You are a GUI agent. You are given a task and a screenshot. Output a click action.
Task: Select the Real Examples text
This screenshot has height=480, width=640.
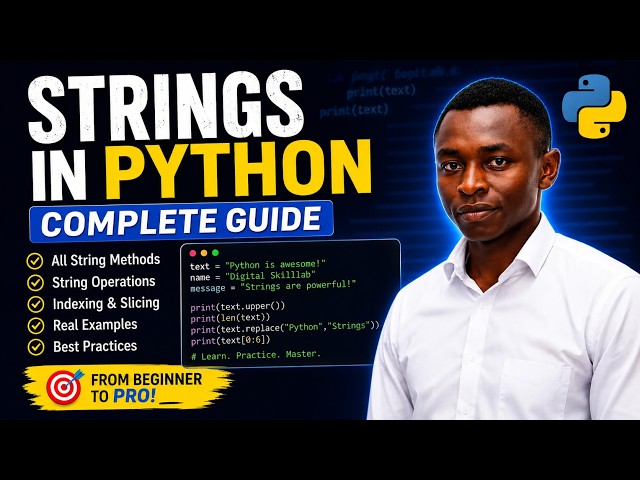point(95,325)
